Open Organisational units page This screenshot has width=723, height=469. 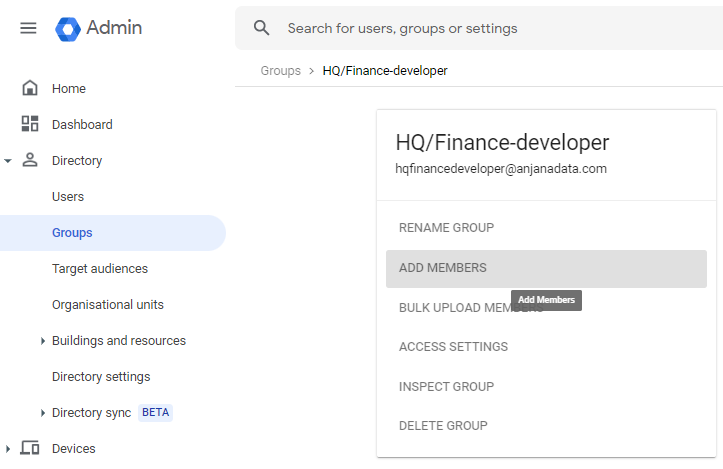tap(108, 305)
